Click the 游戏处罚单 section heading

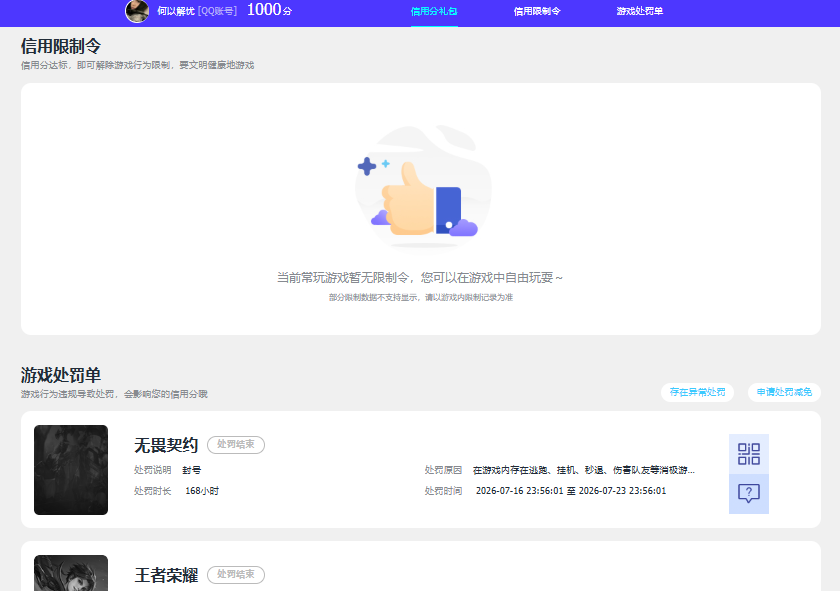click(x=61, y=375)
